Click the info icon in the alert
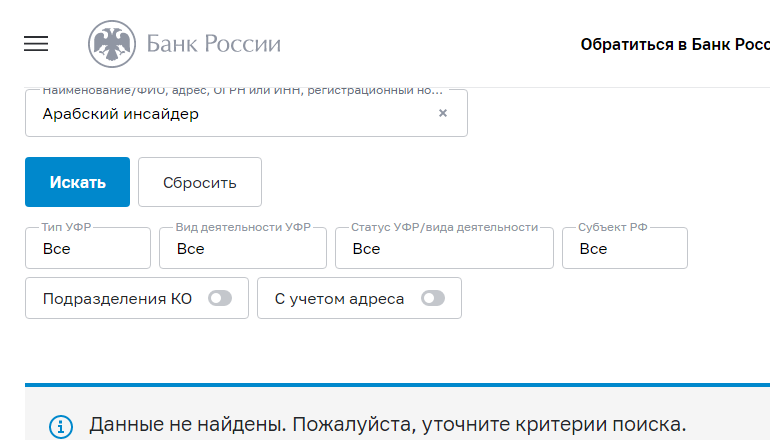This screenshot has height=440, width=770. pos(61,426)
